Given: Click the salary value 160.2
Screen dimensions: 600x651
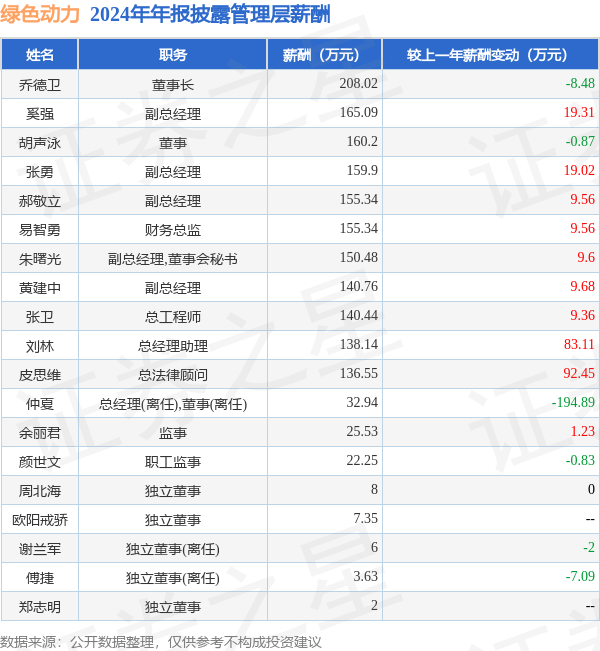Looking at the screenshot, I should [362, 142].
